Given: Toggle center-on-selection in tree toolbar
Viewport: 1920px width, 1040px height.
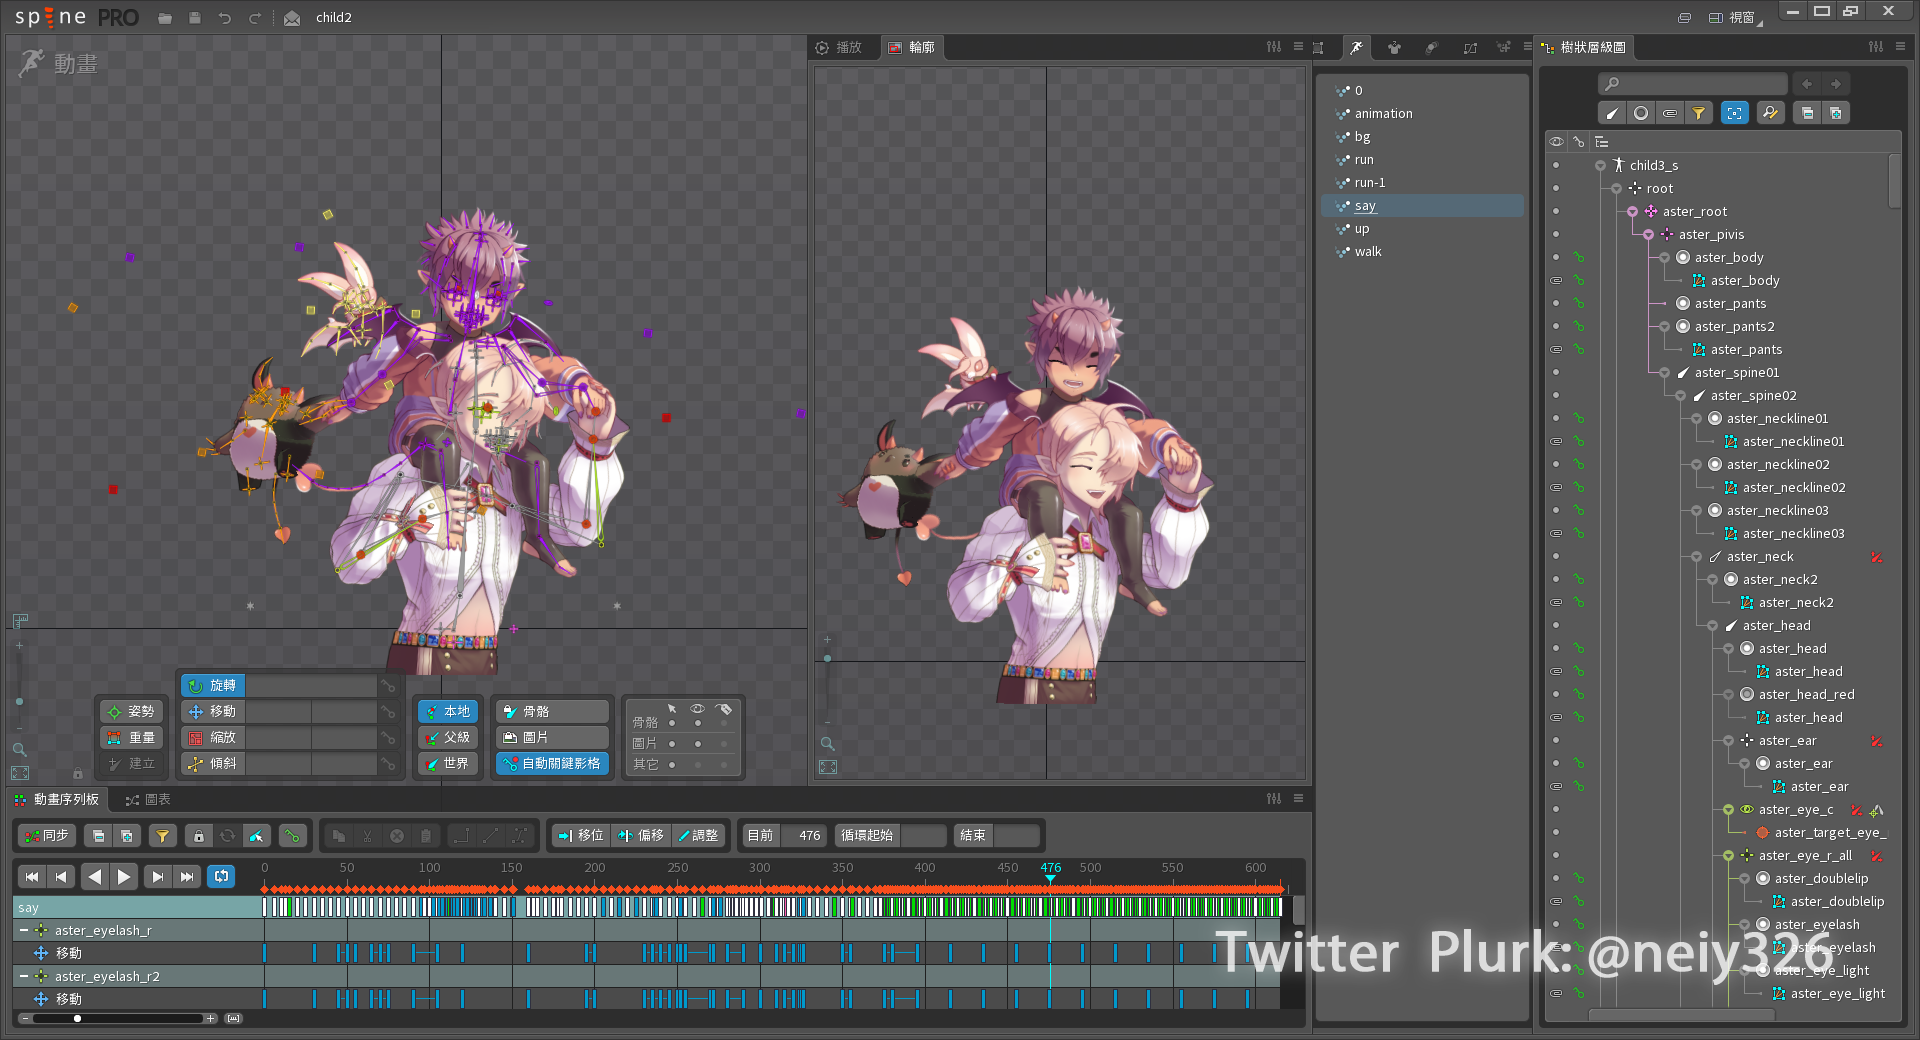Looking at the screenshot, I should [1735, 113].
